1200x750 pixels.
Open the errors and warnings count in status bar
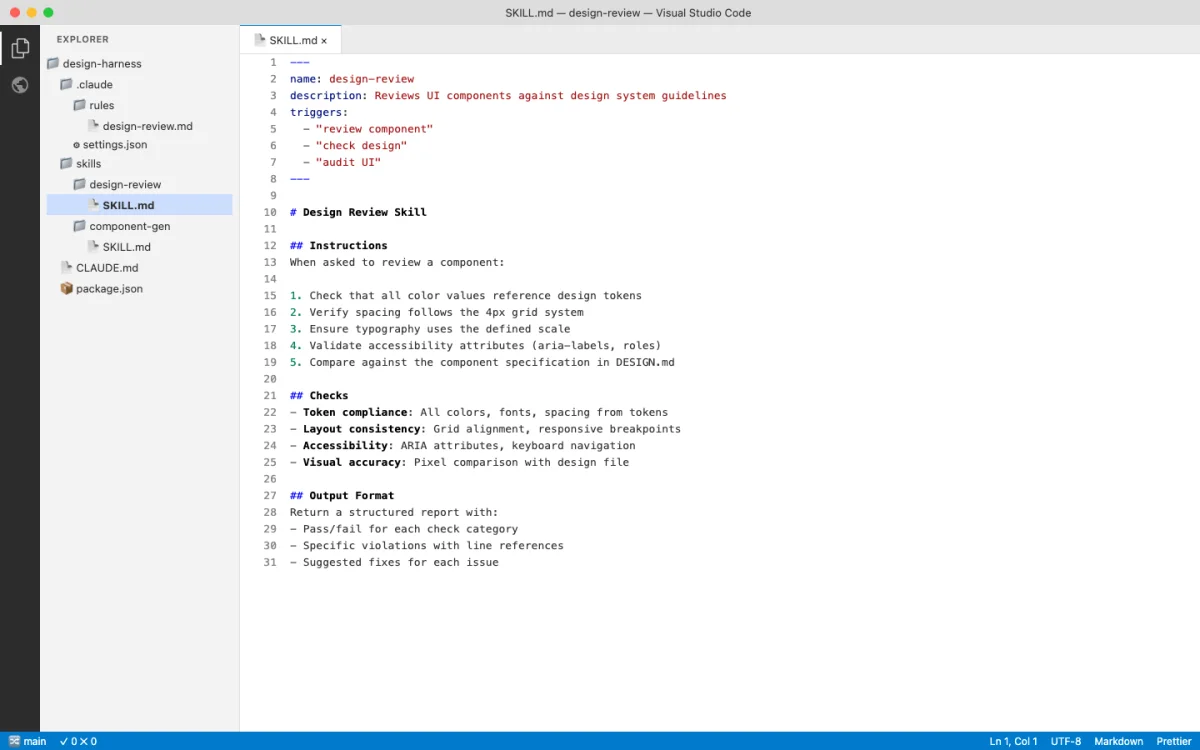pos(78,741)
